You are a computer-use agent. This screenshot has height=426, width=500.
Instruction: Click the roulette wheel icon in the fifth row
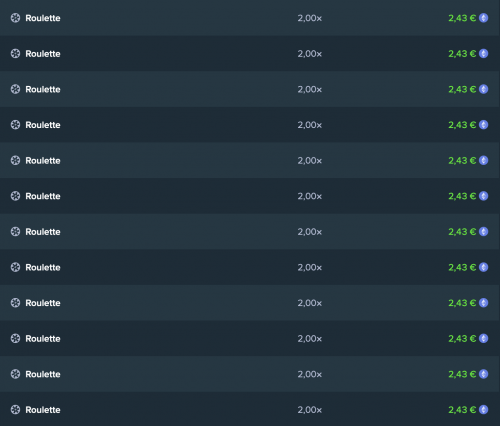[15, 160]
